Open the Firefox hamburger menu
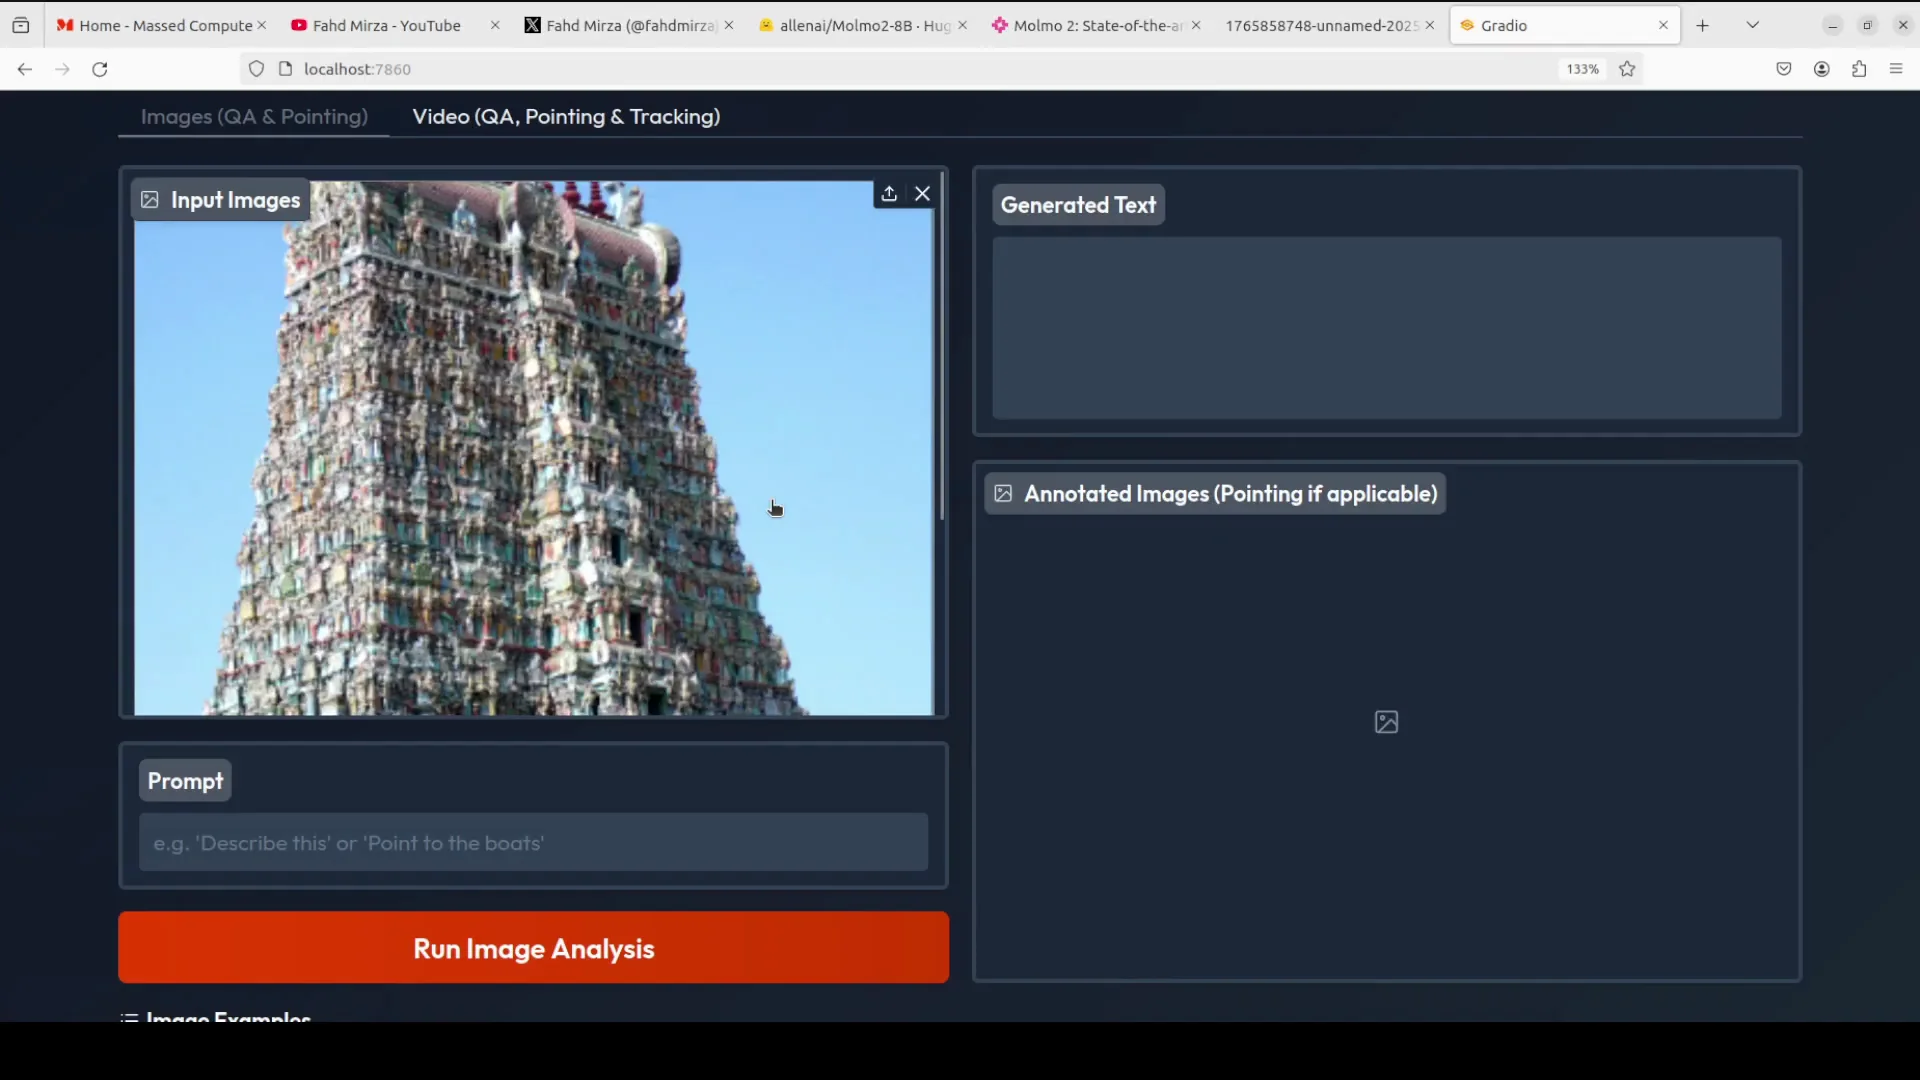Screen dimensions: 1920x1080 coord(1896,69)
